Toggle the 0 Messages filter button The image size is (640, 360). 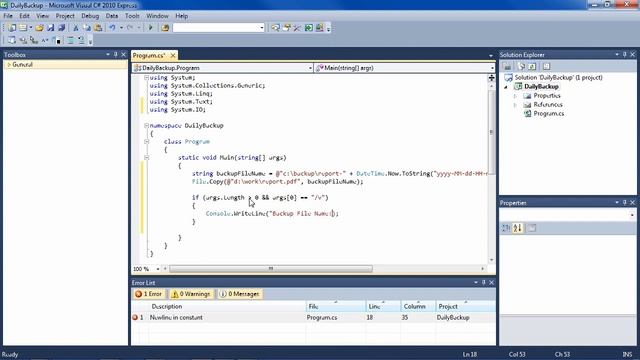tap(240, 294)
